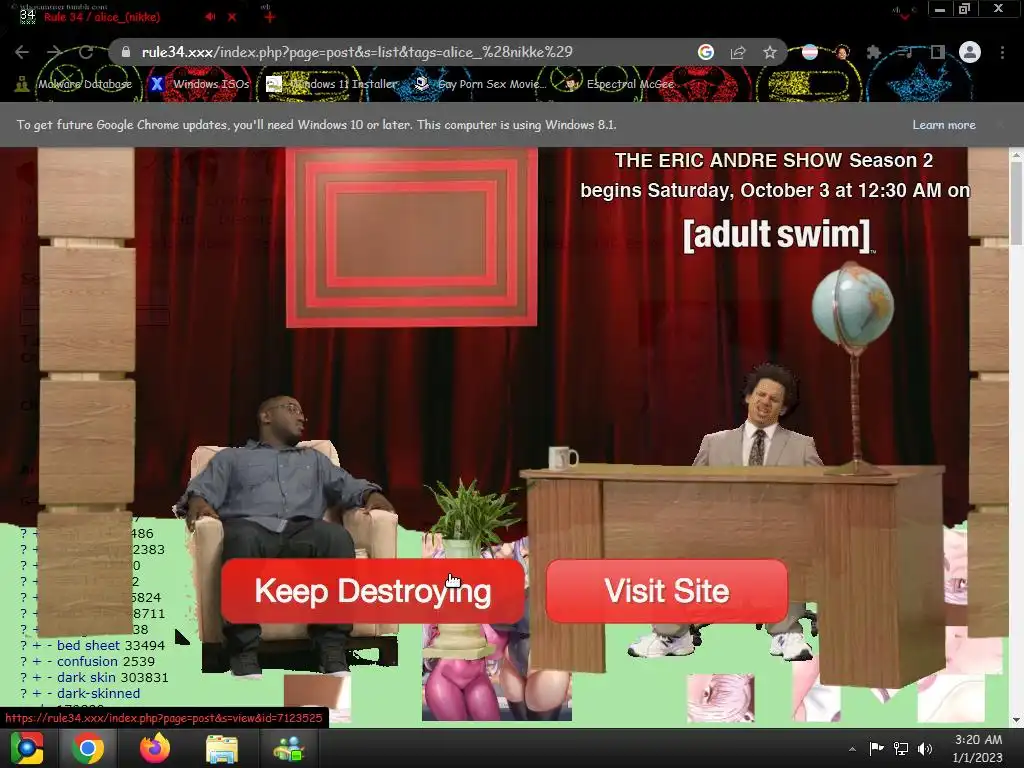Viewport: 1024px width, 768px height.
Task: Show hidden system tray icons
Action: 852,749
